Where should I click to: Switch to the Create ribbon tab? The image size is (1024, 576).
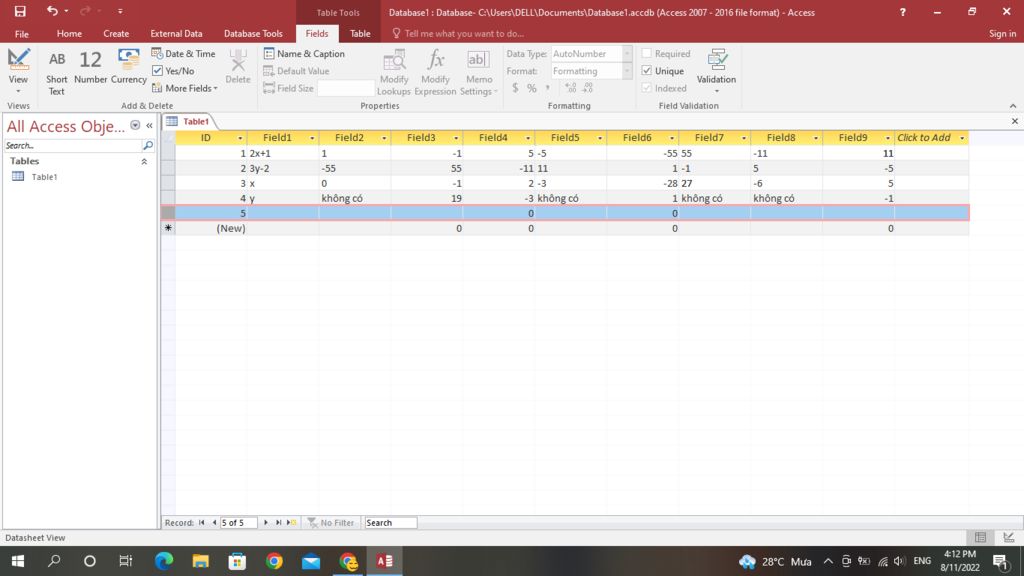pos(116,34)
